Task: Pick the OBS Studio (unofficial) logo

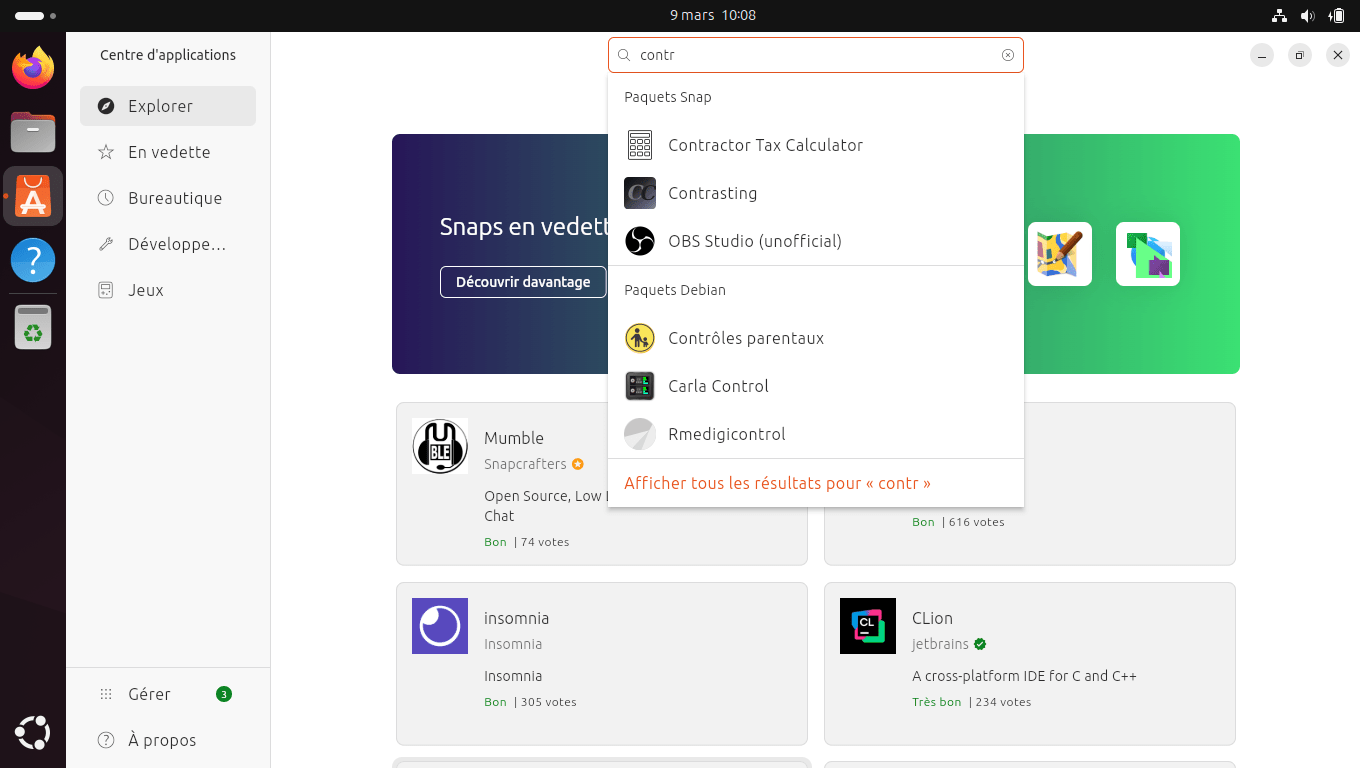Action: pos(640,241)
